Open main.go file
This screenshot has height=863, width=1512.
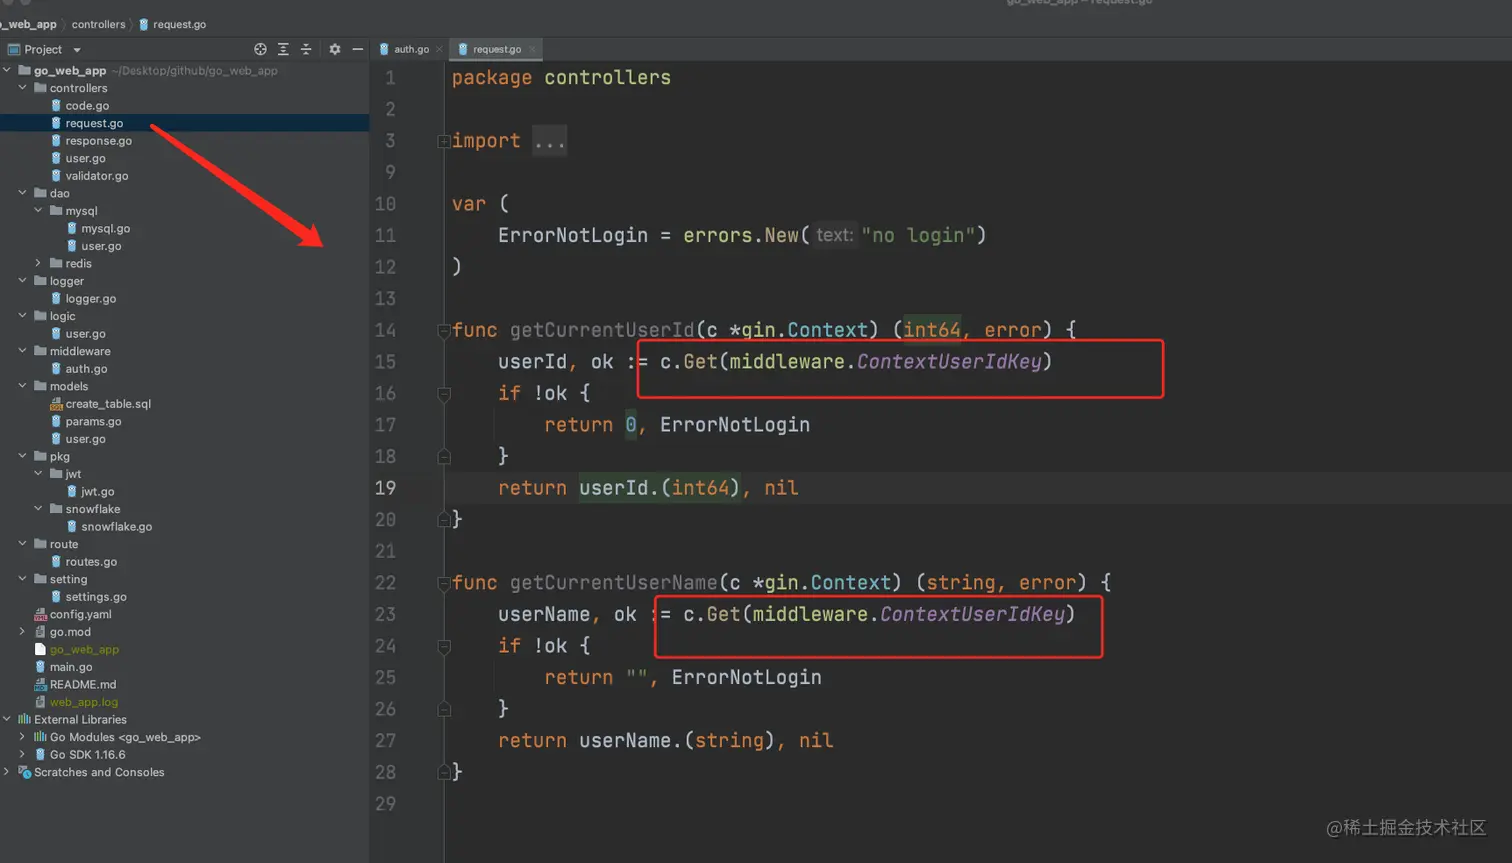(x=71, y=667)
